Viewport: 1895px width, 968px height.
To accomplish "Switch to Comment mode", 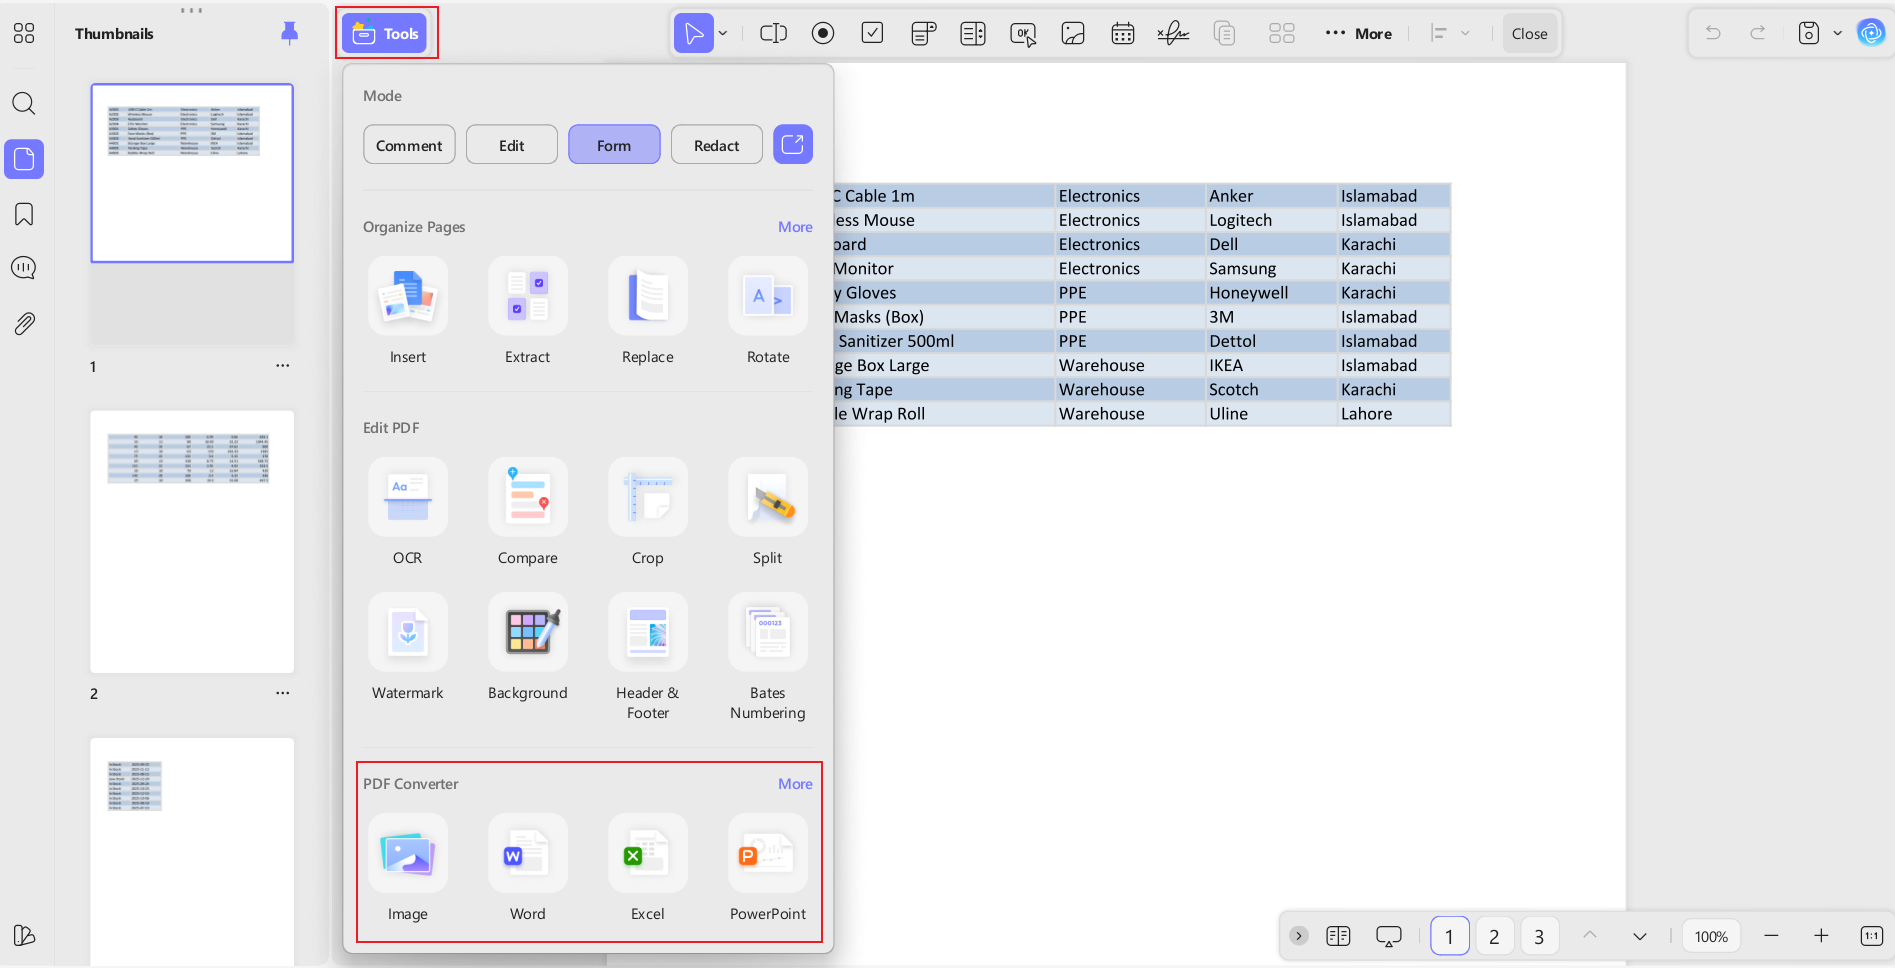I will tap(409, 145).
